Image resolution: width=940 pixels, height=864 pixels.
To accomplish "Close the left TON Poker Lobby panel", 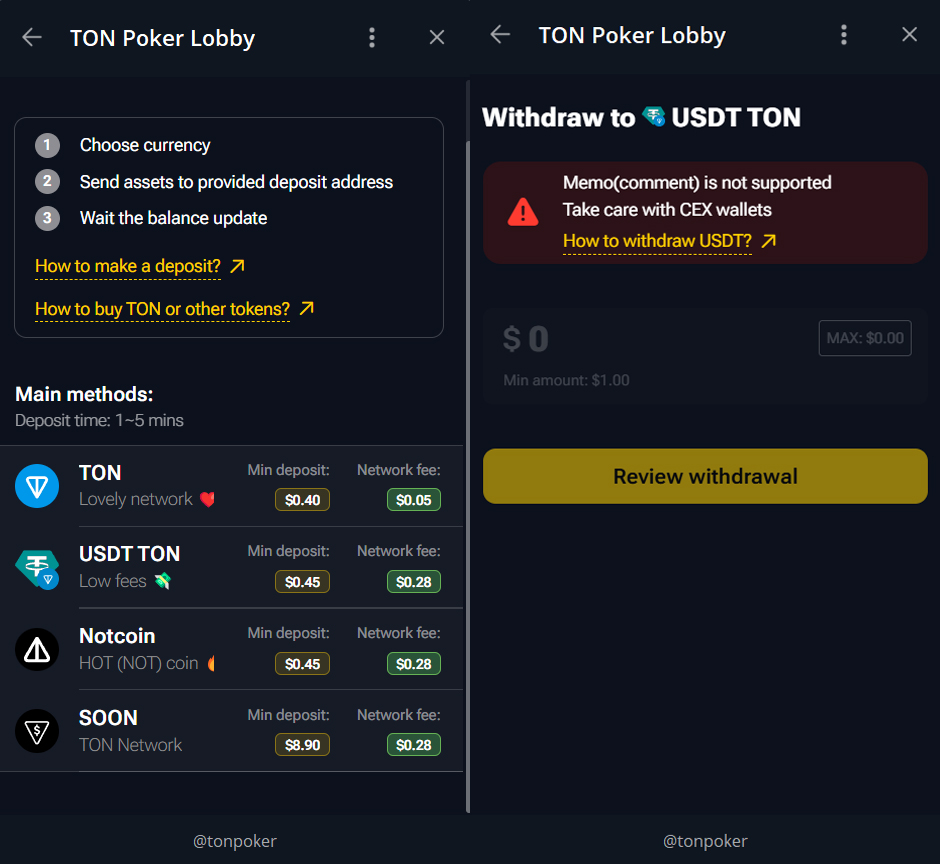I will 437,38.
